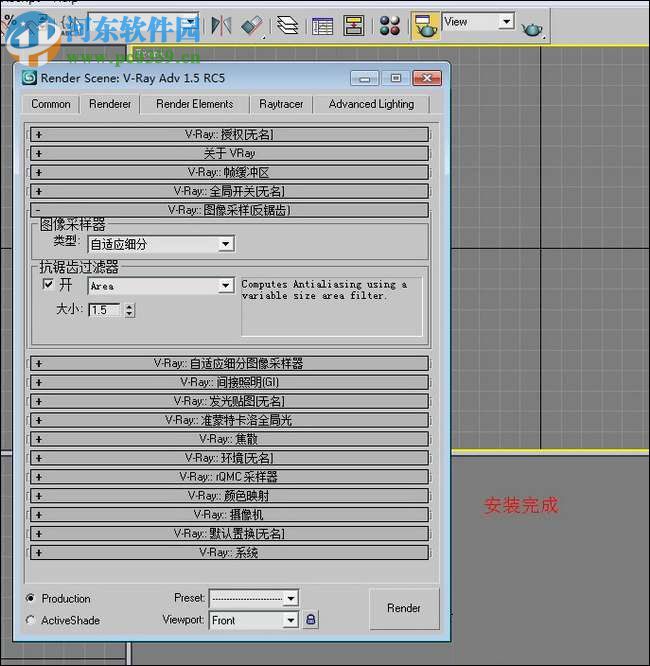Expand V-Ray 准蒙特卡洛全局光 rollout
The width and height of the screenshot is (650, 666).
[229, 420]
